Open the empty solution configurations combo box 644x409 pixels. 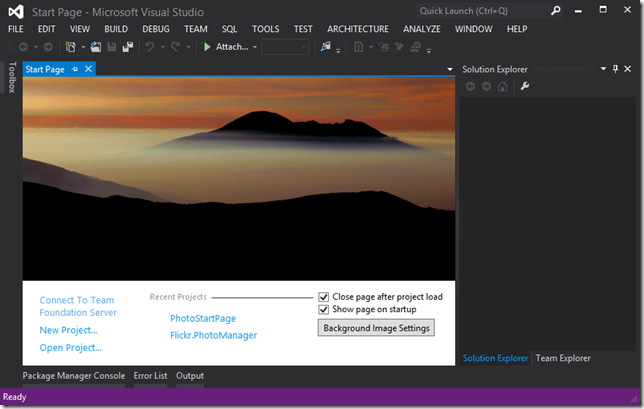285,47
